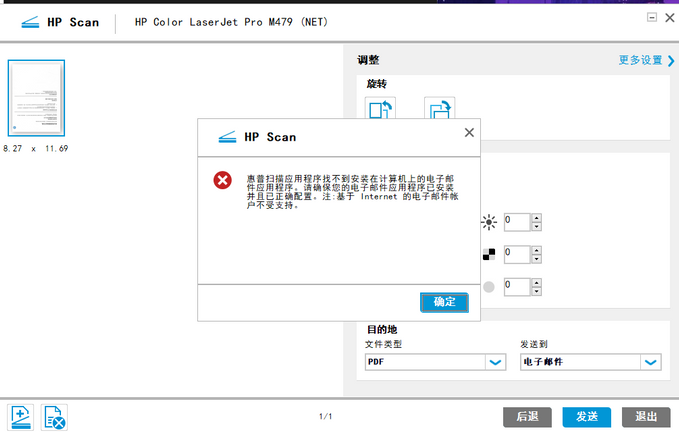679x432 pixels.
Task: Click inside the contrast value field
Action: [x=517, y=255]
